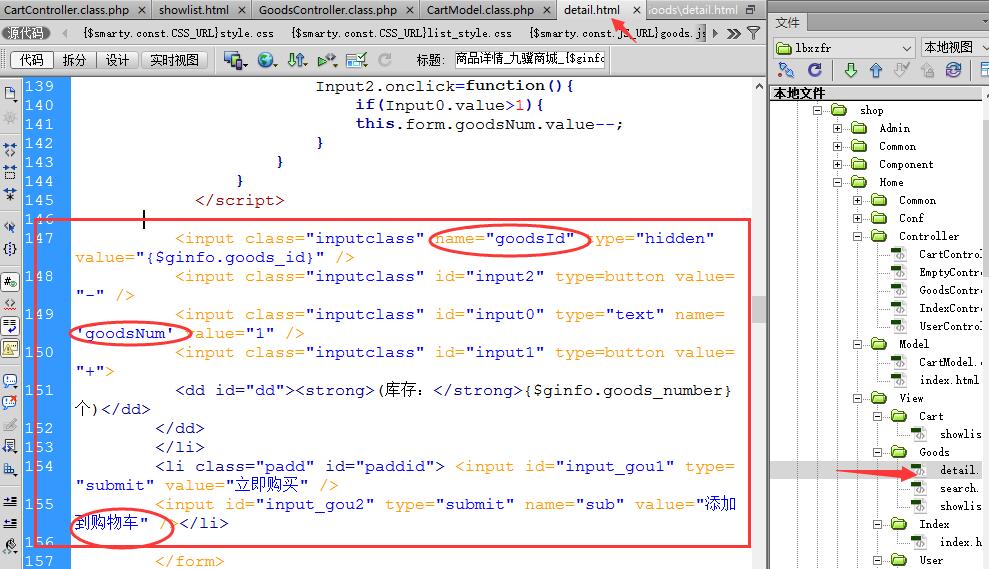Switch to Design view button
The image size is (989, 569).
click(117, 60)
